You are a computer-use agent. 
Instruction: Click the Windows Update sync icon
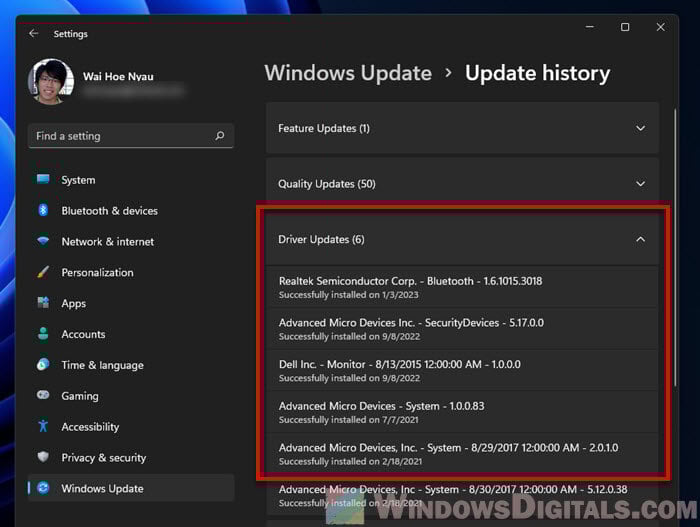pos(43,488)
